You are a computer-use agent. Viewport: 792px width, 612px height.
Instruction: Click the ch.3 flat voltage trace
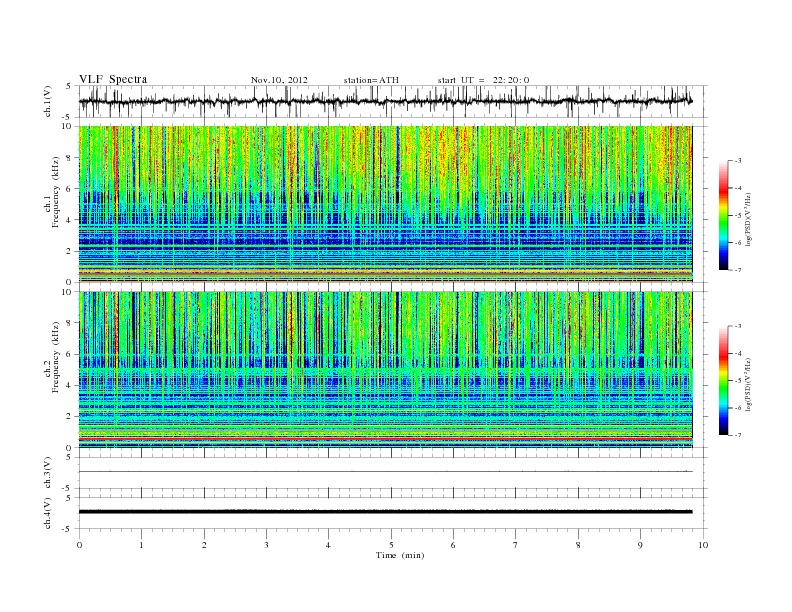coord(386,472)
